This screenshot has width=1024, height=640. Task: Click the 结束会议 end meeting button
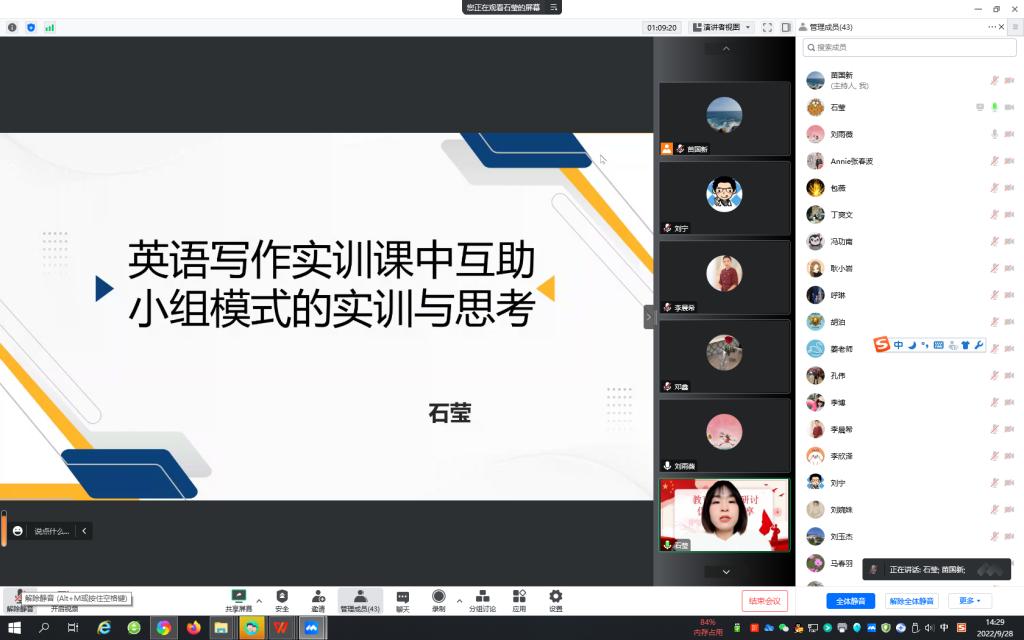(x=765, y=601)
